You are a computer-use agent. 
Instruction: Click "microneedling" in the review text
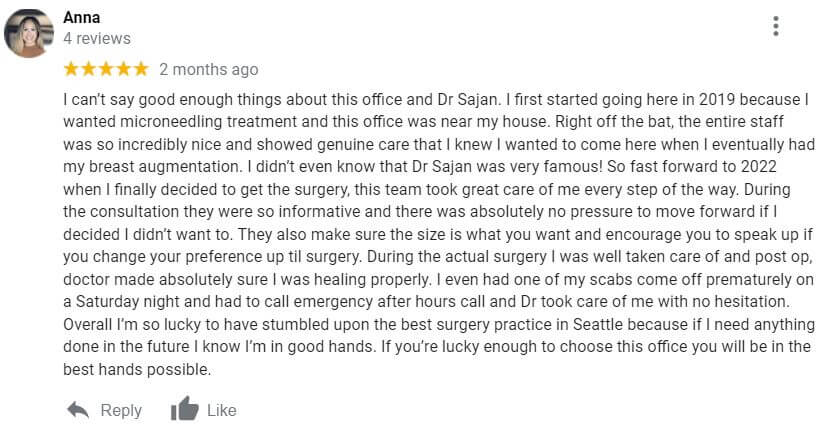tap(166, 122)
